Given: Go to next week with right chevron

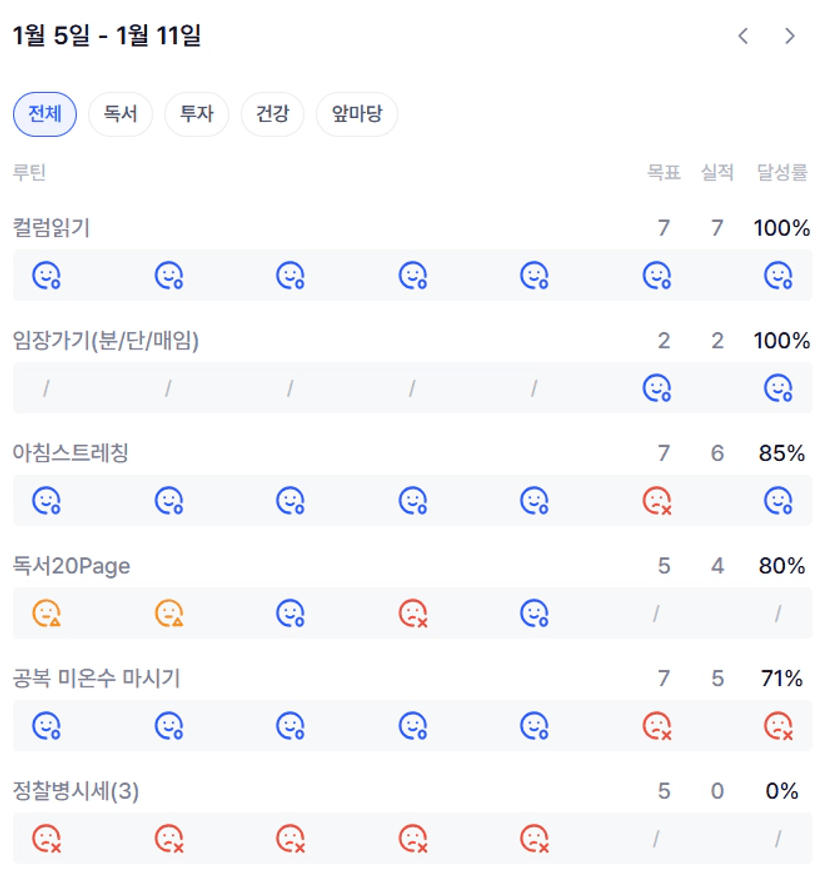Looking at the screenshot, I should [790, 36].
